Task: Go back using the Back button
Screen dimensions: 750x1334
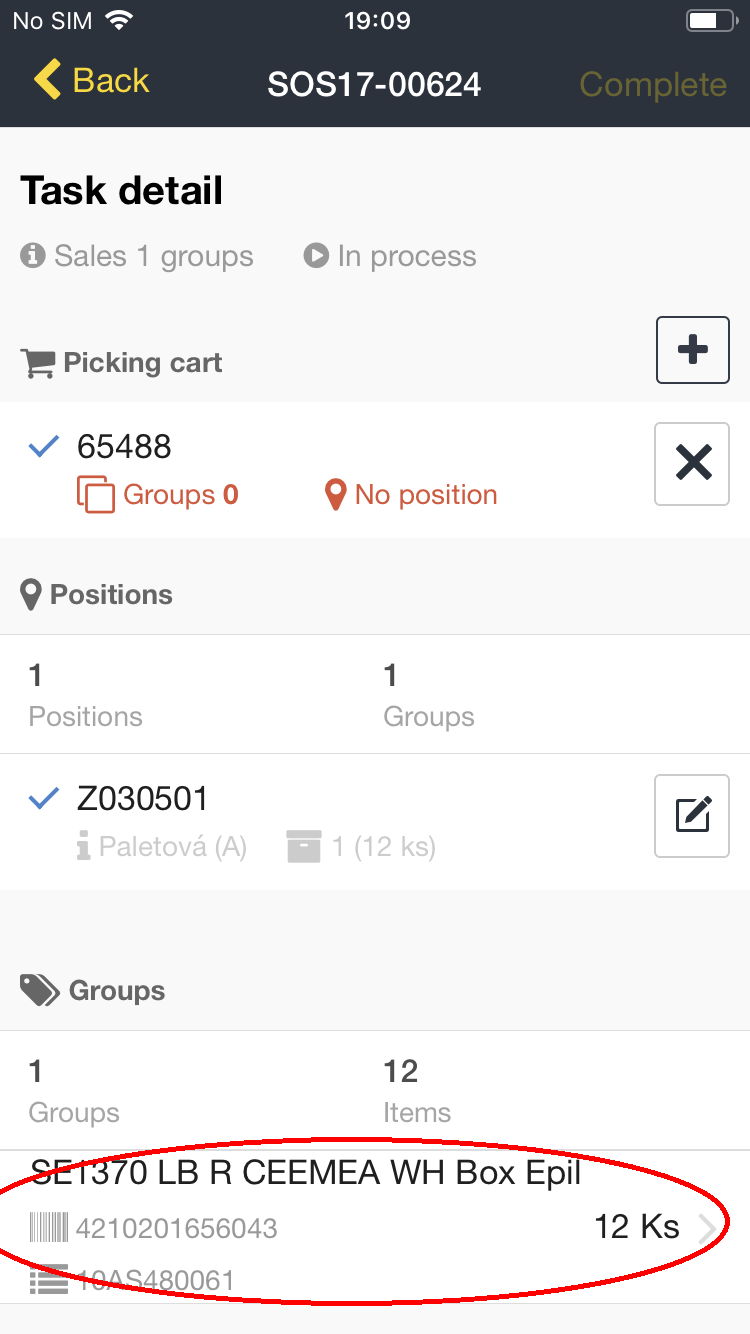Action: [x=91, y=81]
